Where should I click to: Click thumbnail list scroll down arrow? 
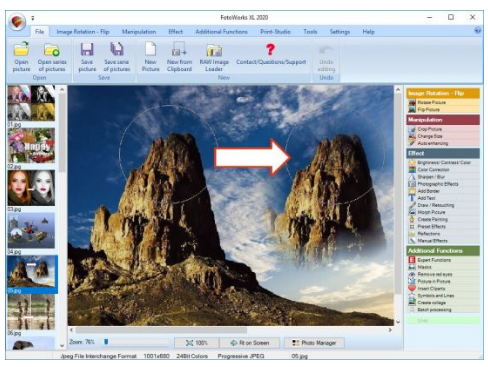62,346
